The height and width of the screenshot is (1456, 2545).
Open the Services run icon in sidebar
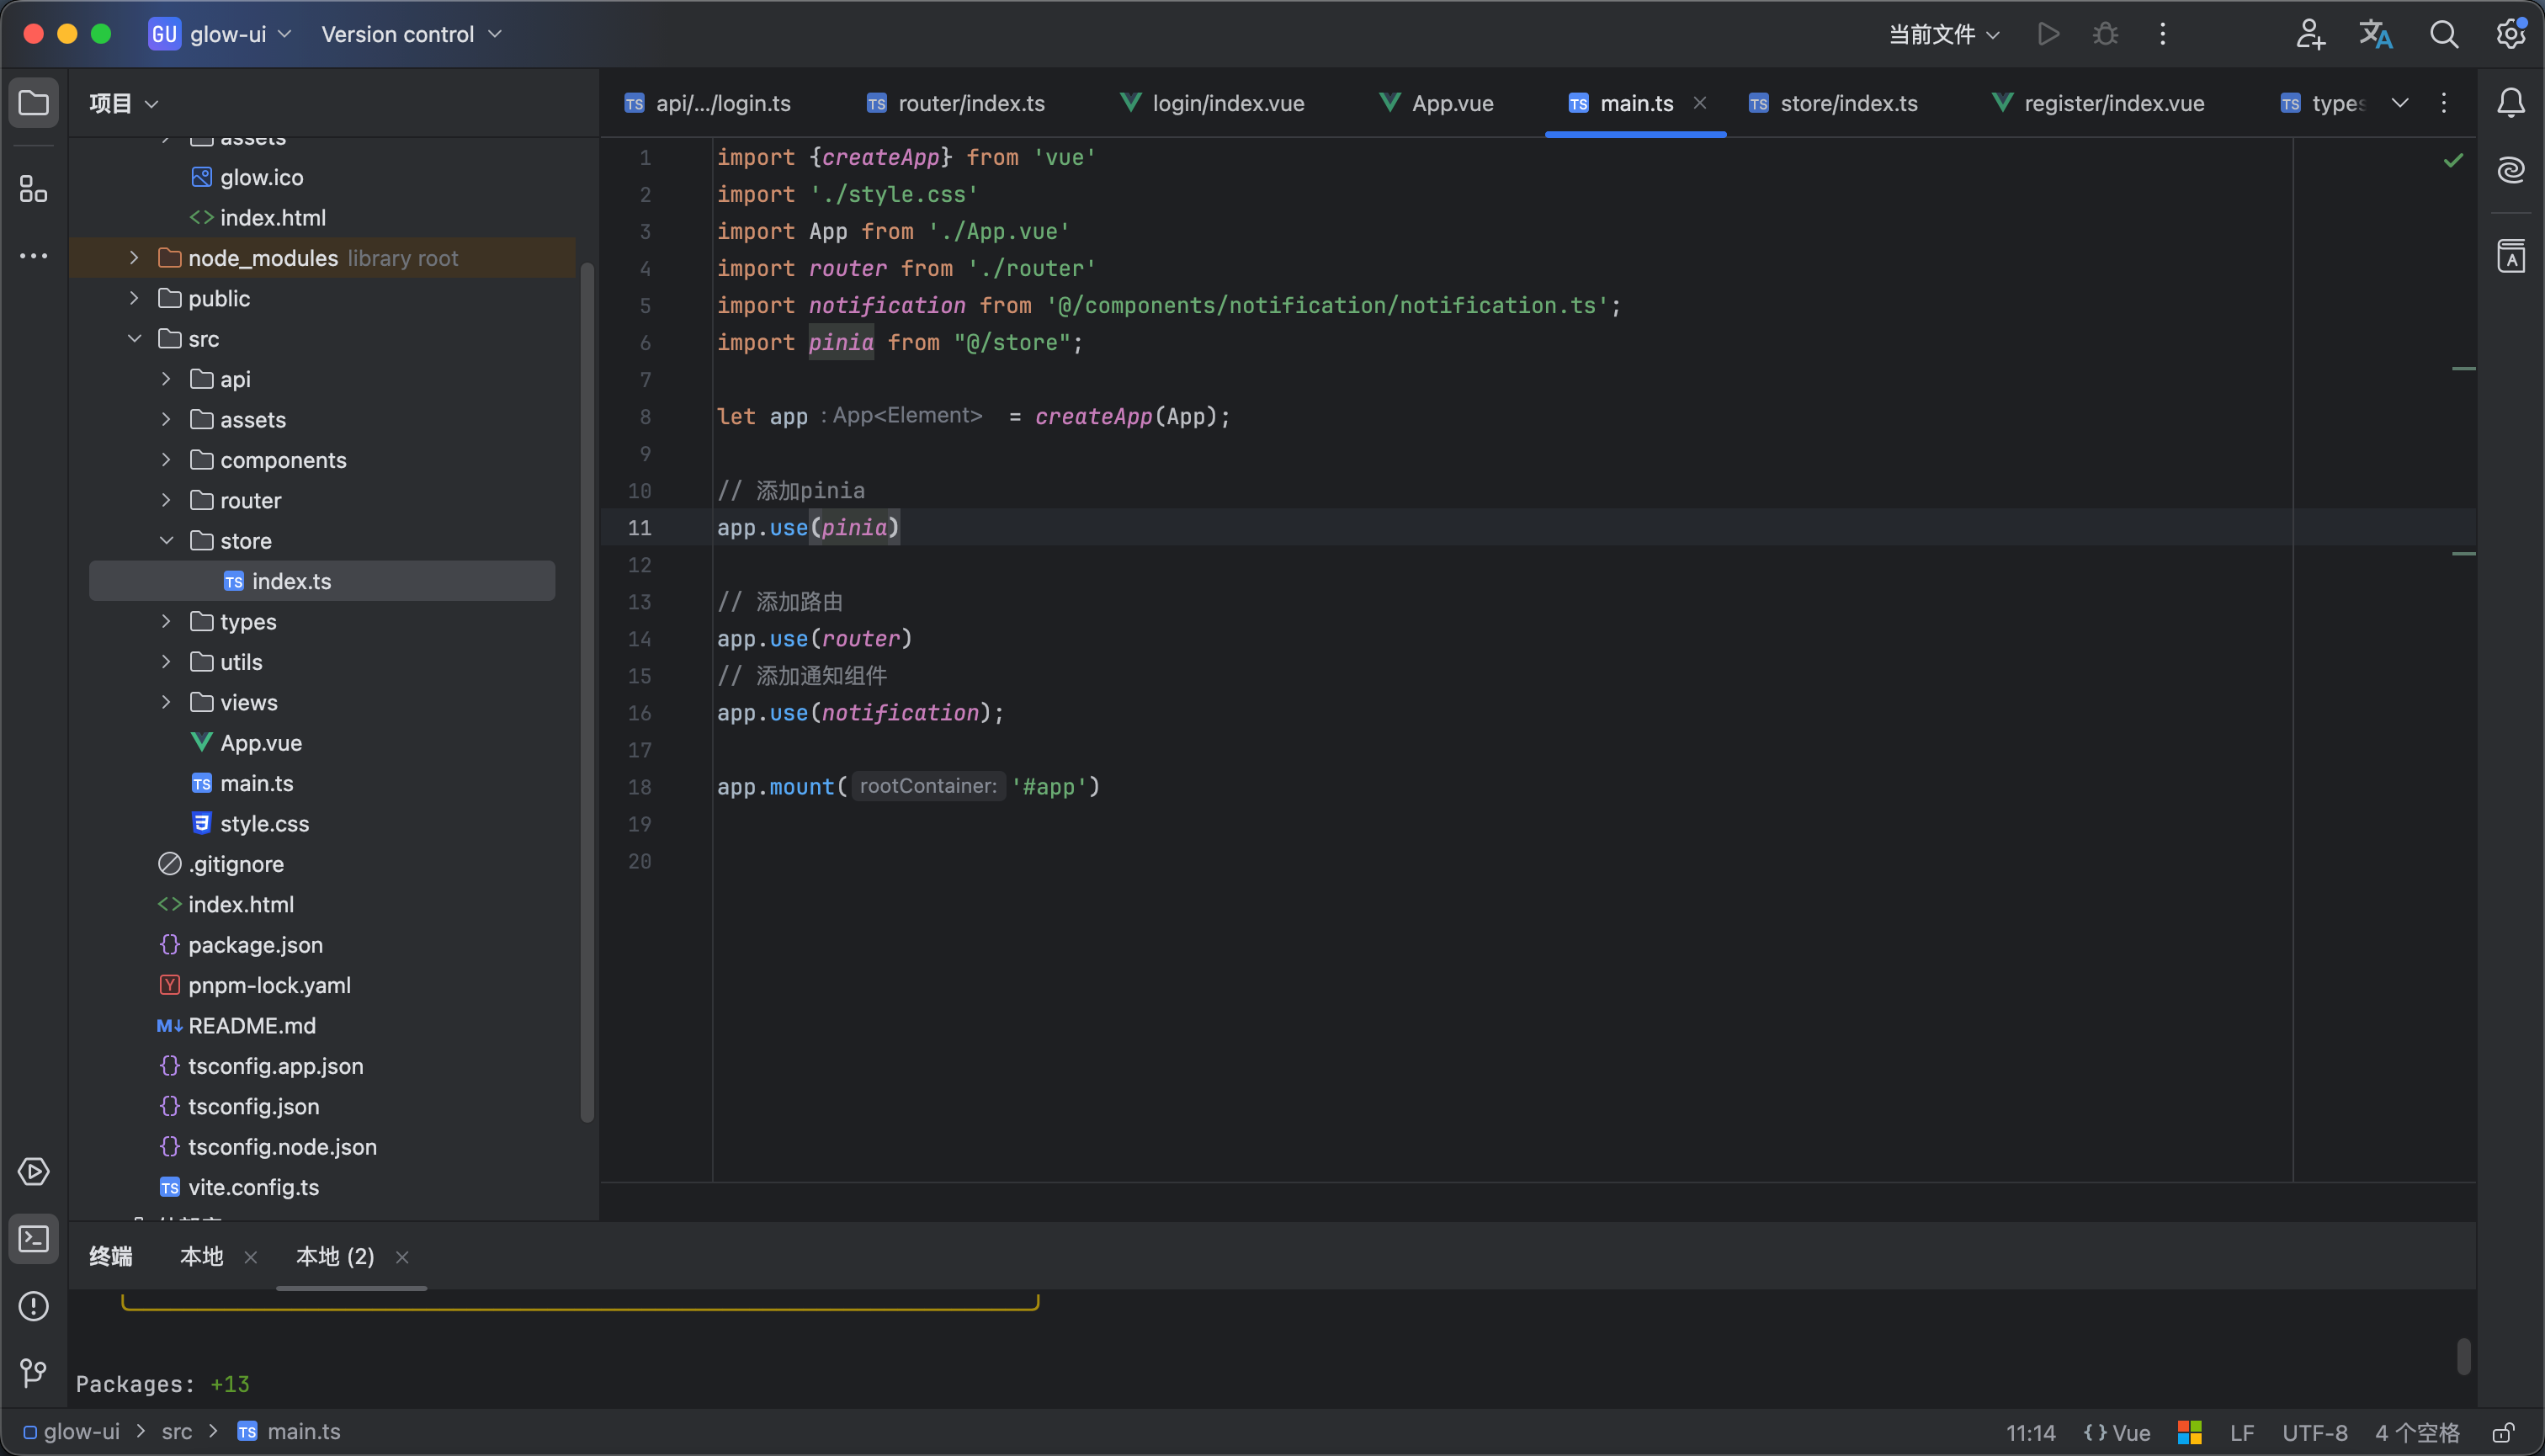point(33,1171)
